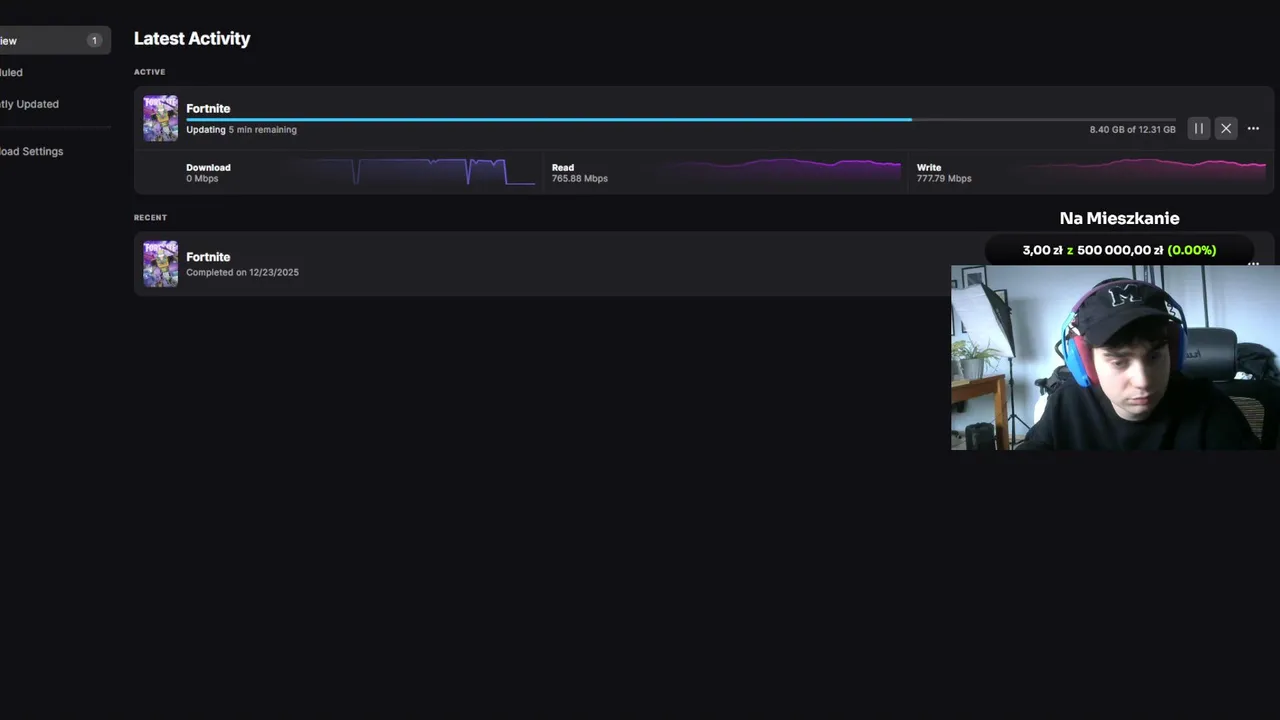Click 'Completed on 12/23/2025' text
Viewport: 1280px width, 720px height.
click(242, 272)
